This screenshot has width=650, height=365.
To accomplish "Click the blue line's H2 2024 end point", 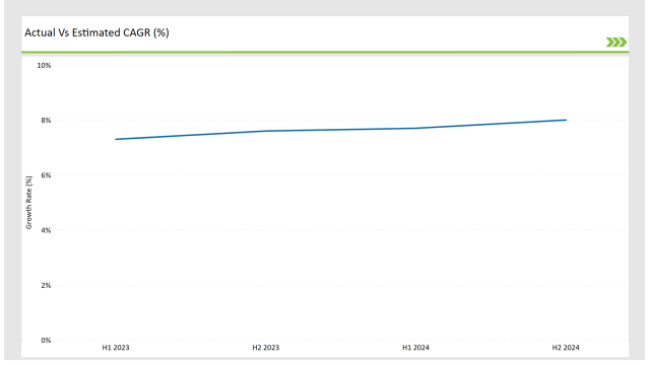I will point(565,120).
